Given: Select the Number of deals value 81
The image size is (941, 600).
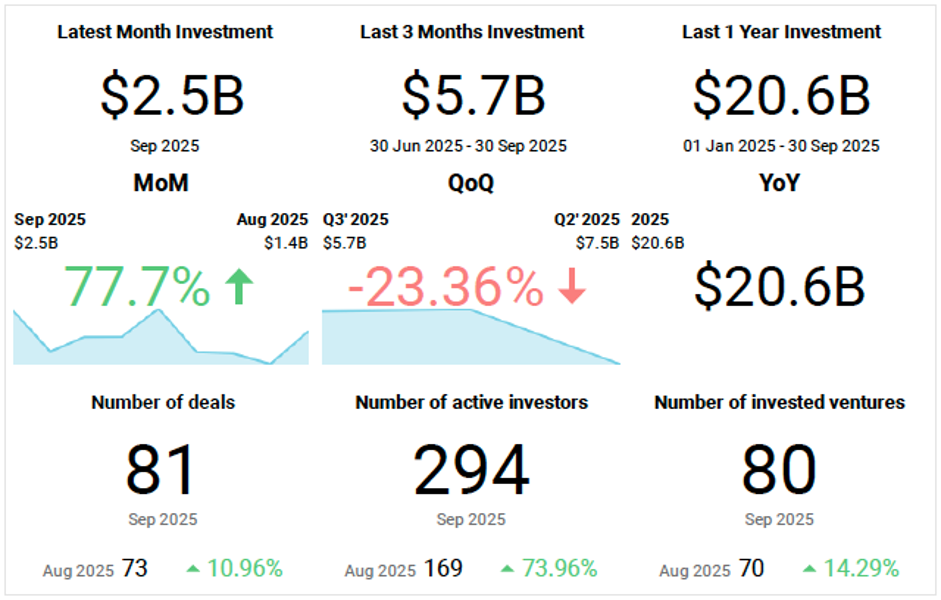Looking at the screenshot, I should (x=163, y=470).
